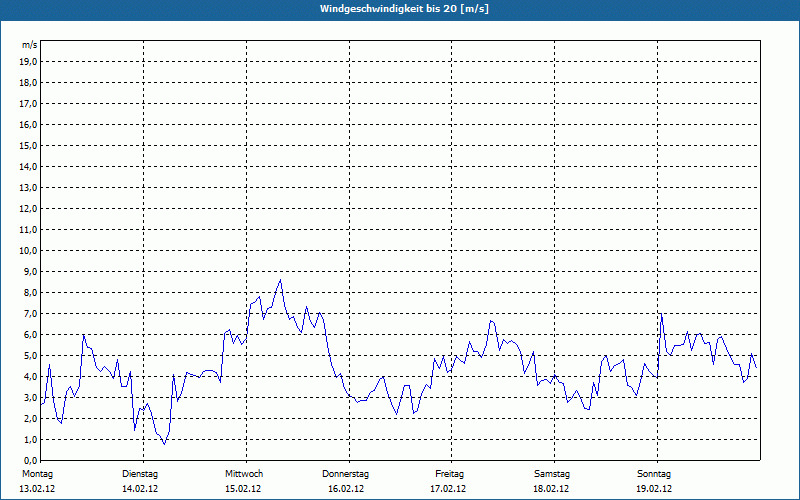Image resolution: width=800 pixels, height=500 pixels.
Task: Select the 2,0 y-axis value
Action: 31,419
